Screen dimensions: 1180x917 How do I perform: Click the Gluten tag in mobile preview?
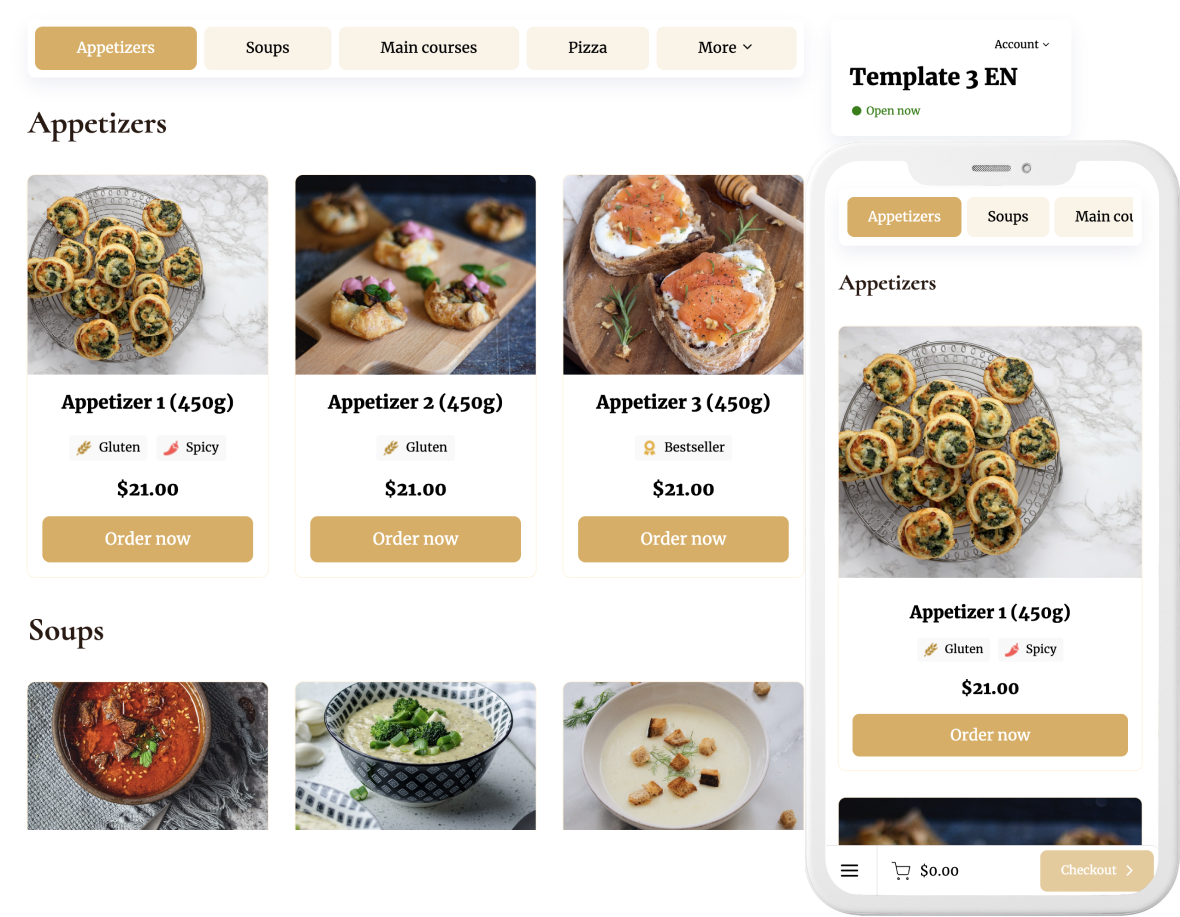click(953, 648)
